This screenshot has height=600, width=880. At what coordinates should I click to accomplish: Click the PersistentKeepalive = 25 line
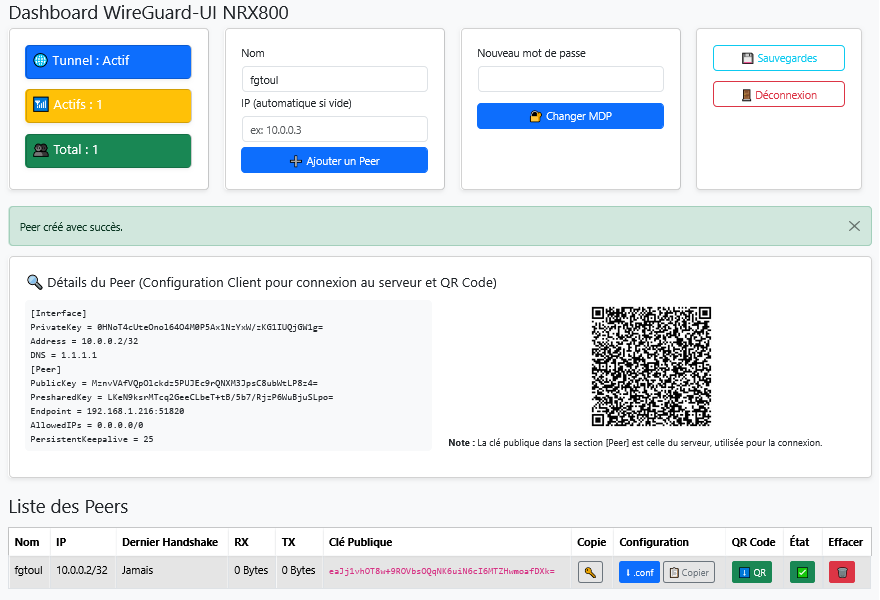(x=92, y=439)
